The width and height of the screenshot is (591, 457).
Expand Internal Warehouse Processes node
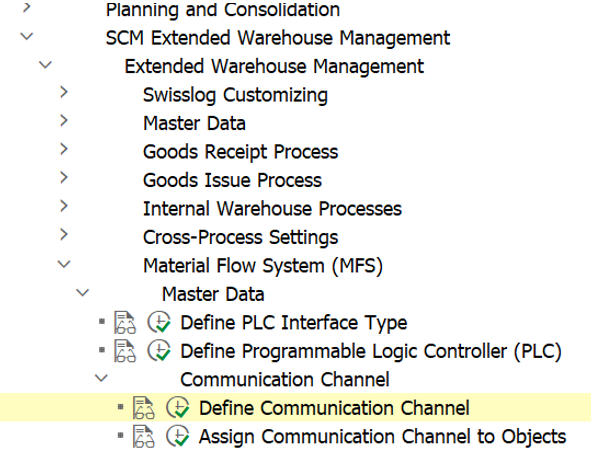coord(64,206)
